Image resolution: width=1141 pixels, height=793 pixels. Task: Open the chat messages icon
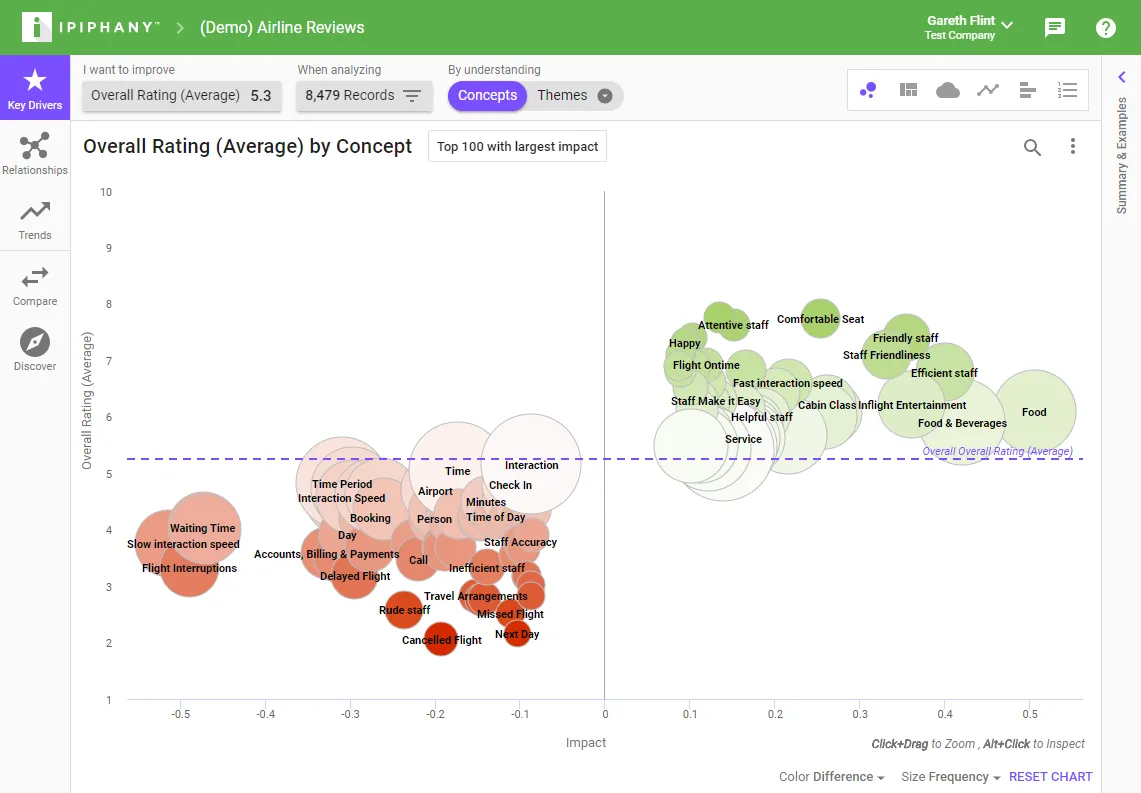1055,28
